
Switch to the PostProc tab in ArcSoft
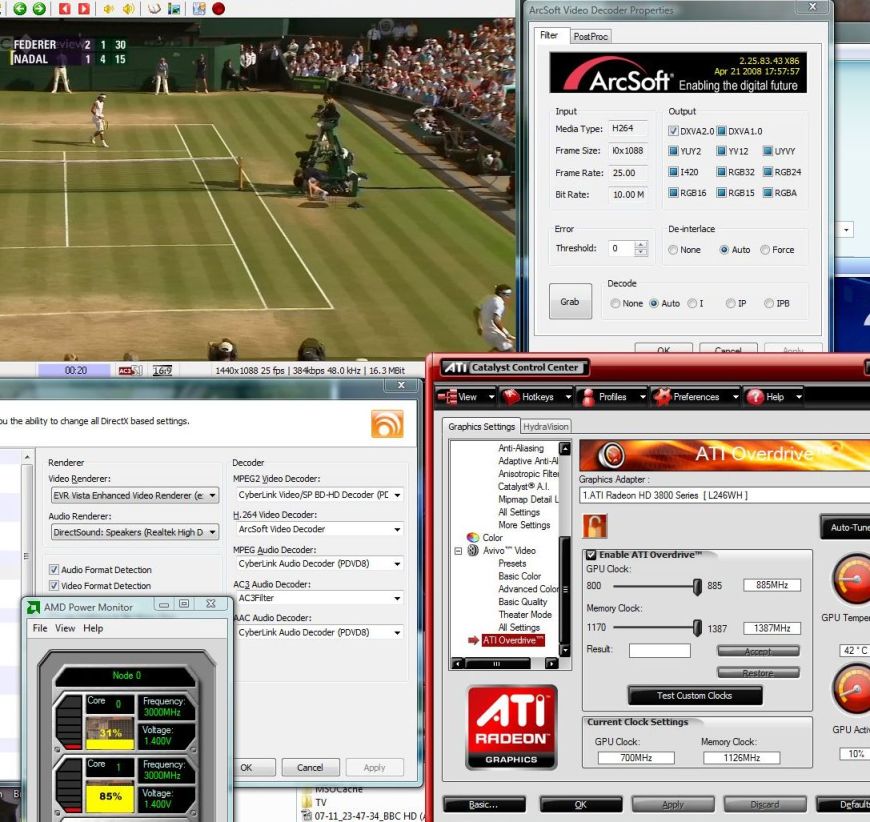pyautogui.click(x=590, y=36)
